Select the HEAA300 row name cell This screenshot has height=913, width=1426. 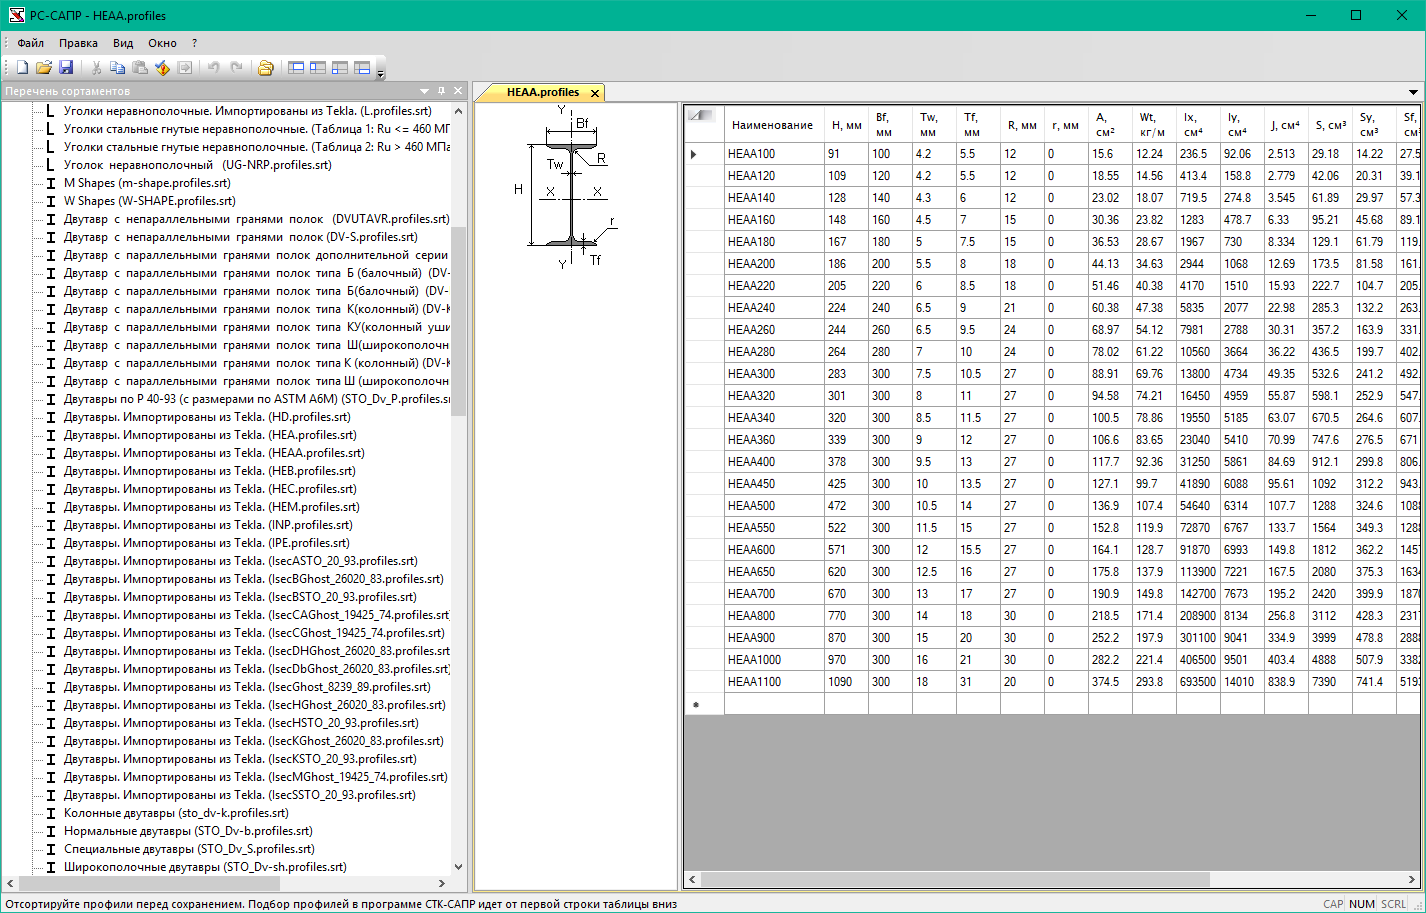click(x=772, y=374)
